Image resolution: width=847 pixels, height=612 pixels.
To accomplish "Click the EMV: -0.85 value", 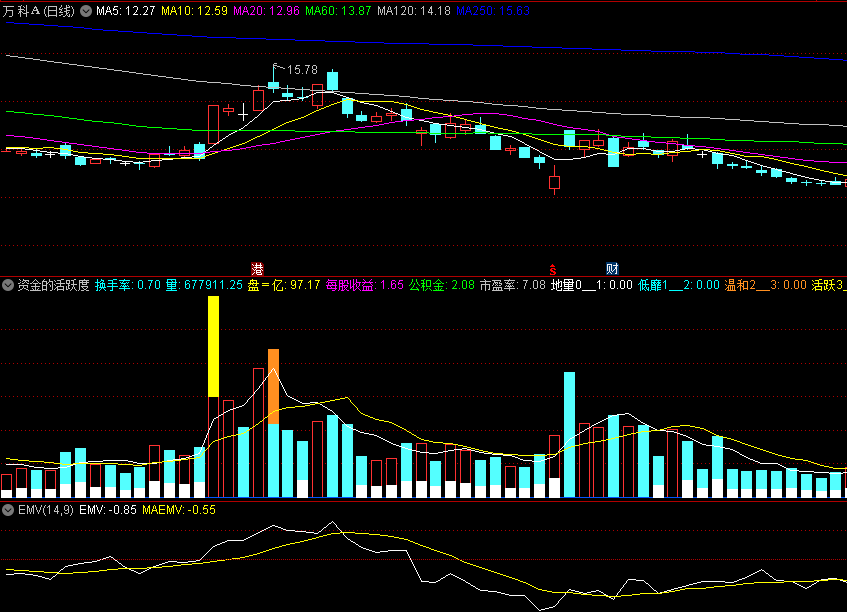I will tap(107, 509).
